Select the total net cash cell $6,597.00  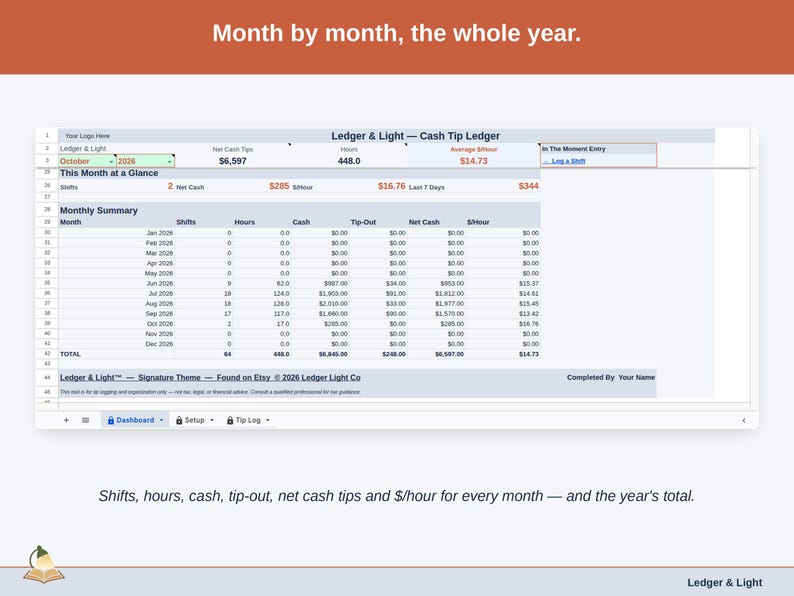click(436, 354)
